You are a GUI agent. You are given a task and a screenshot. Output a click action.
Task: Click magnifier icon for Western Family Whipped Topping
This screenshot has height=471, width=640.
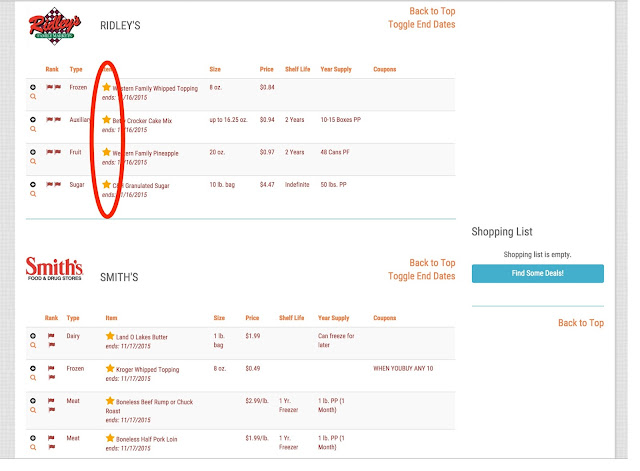tap(33, 96)
